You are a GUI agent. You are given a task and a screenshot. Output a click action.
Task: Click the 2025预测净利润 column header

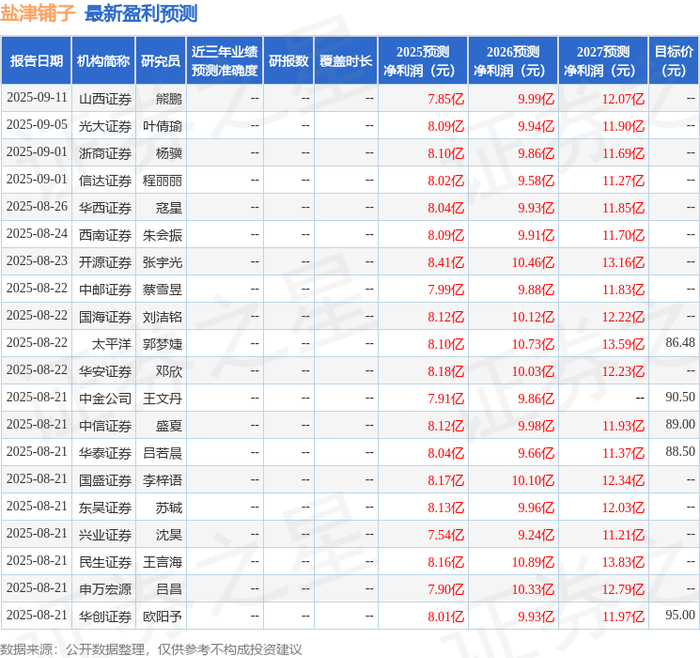[x=423, y=61]
